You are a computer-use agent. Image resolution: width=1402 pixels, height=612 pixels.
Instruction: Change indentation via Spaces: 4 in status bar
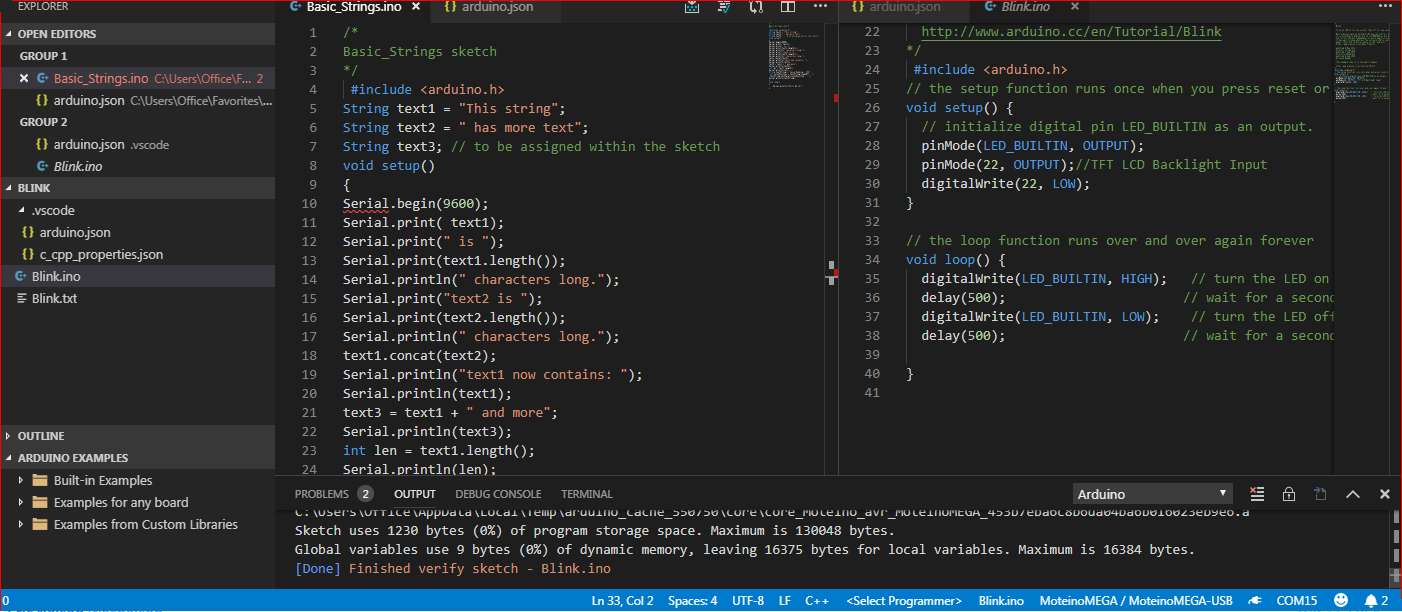pyautogui.click(x=693, y=600)
